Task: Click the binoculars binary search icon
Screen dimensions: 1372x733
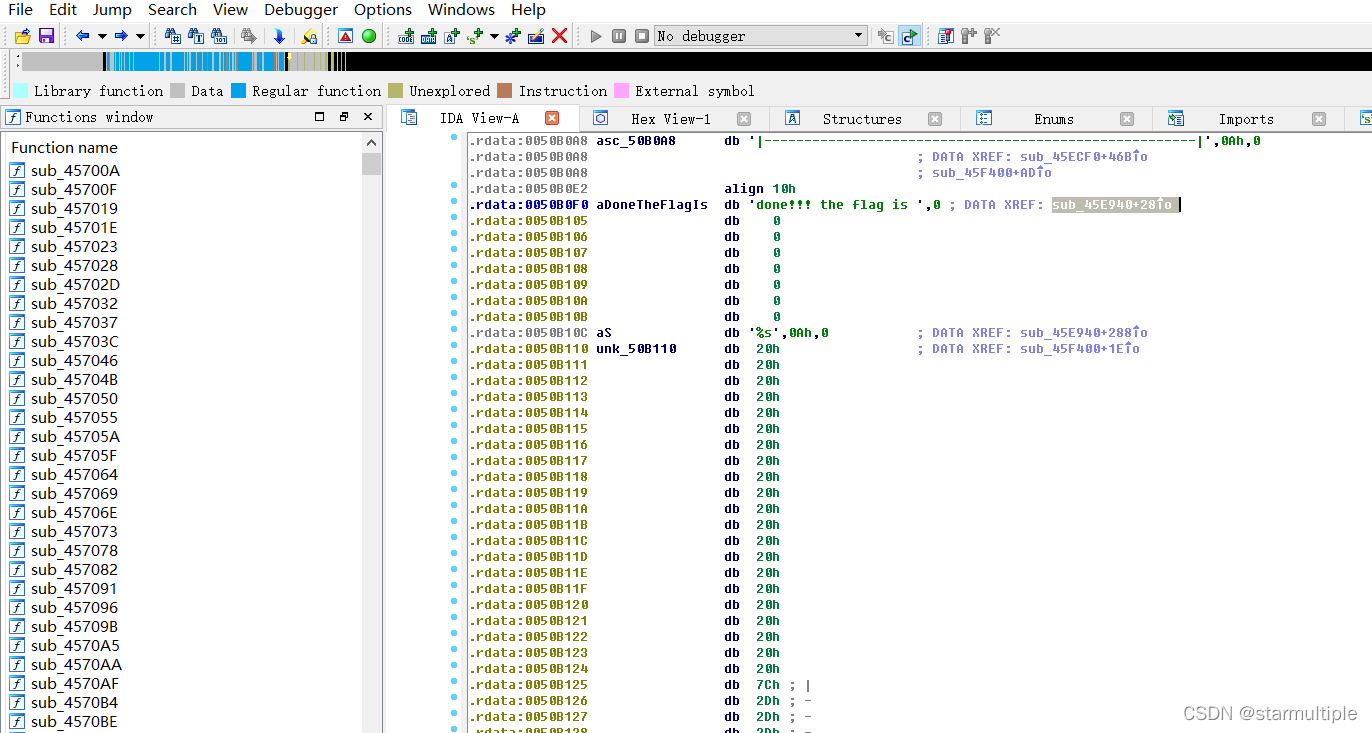Action: [x=219, y=36]
